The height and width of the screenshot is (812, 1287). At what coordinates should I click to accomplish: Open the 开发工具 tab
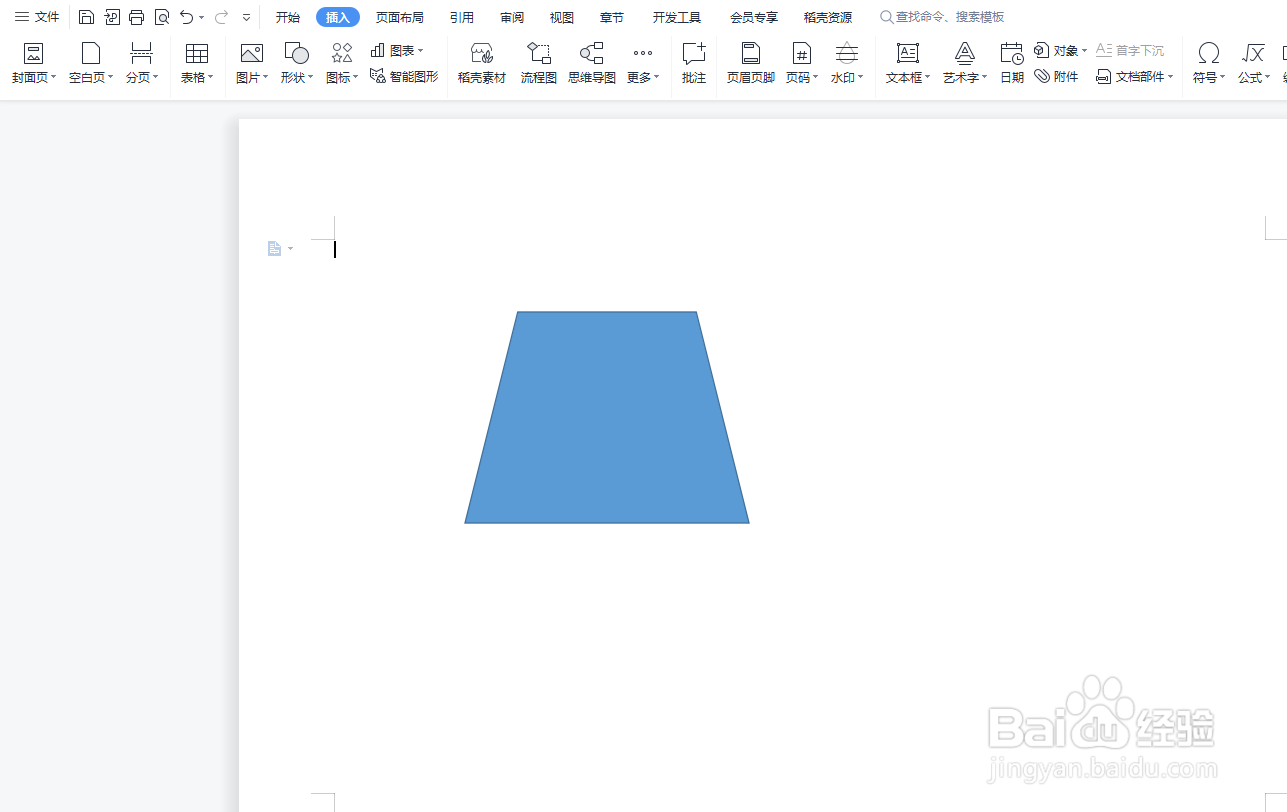[677, 17]
